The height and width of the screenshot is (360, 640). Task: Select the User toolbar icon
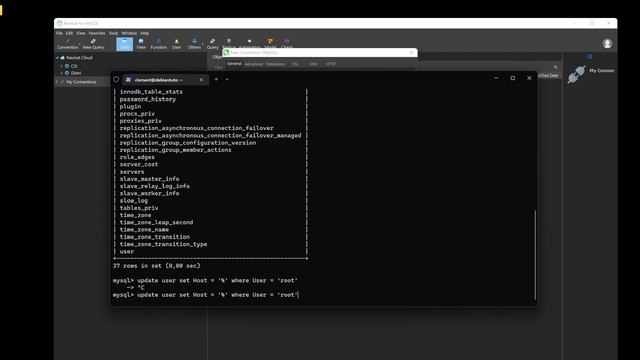pos(176,44)
